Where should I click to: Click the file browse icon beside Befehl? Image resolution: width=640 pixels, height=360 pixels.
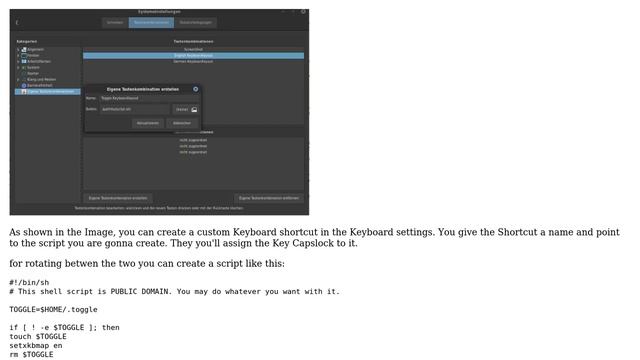[194, 109]
